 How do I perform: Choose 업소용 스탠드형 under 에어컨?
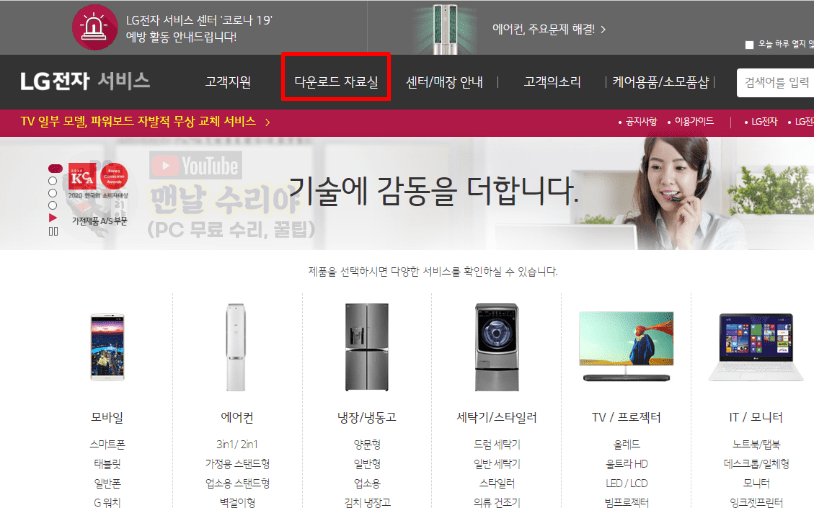pos(237,483)
